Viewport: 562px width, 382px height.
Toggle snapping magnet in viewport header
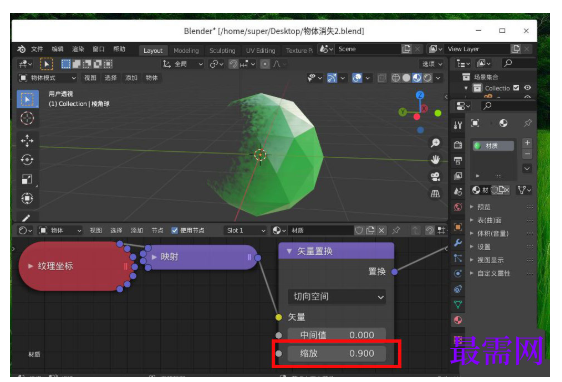[x=233, y=64]
